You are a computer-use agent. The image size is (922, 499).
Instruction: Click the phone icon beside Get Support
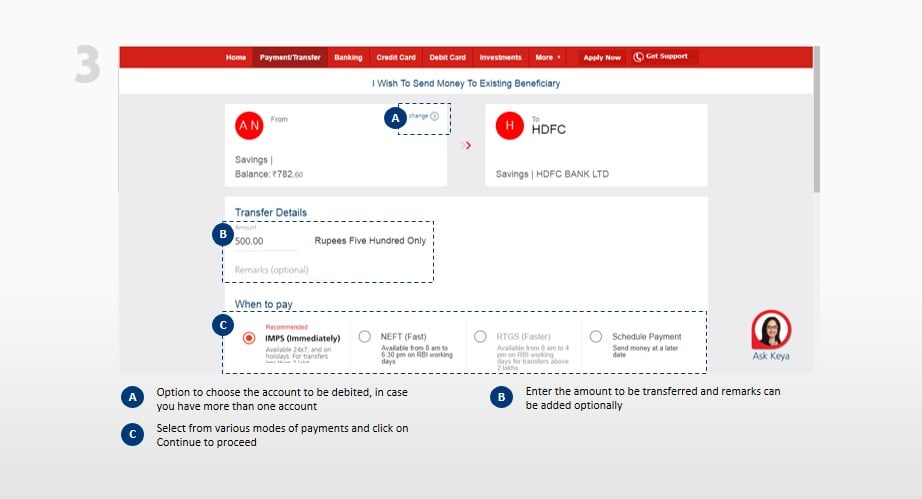[x=638, y=57]
